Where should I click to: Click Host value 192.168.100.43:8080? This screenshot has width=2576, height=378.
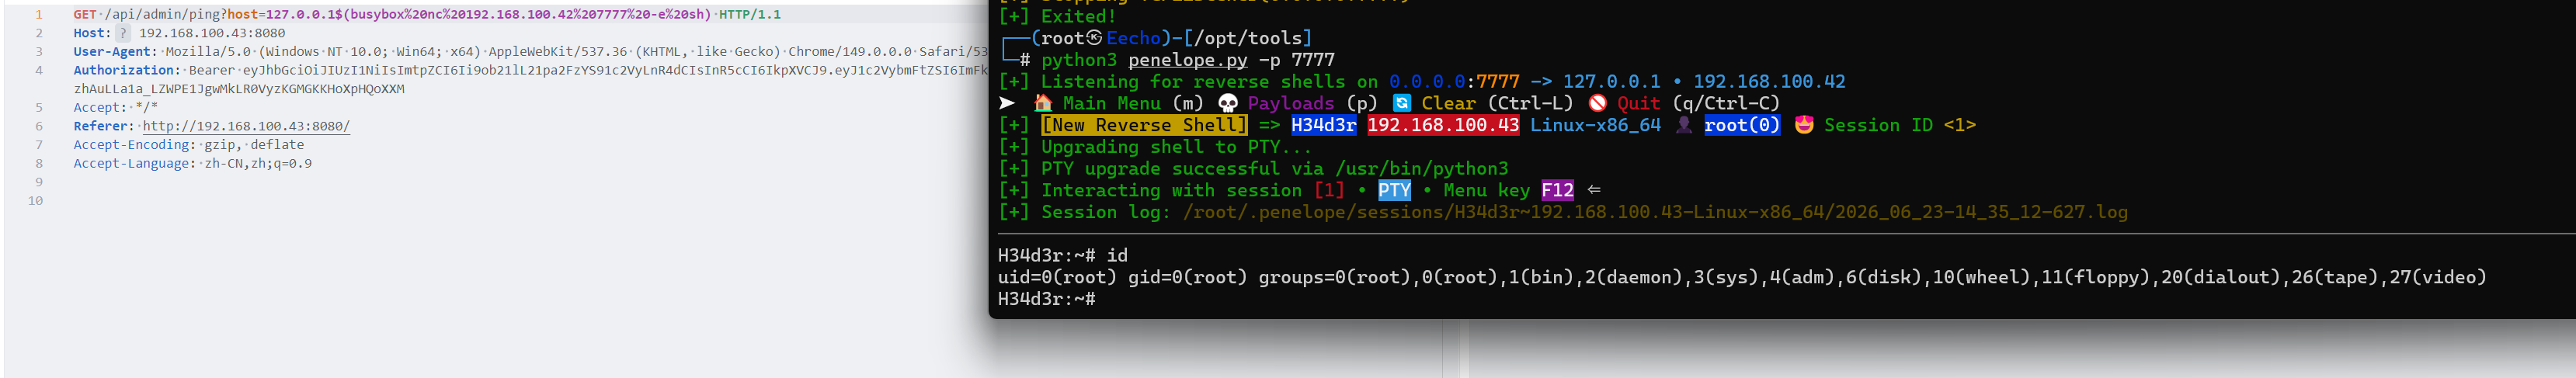[212, 33]
